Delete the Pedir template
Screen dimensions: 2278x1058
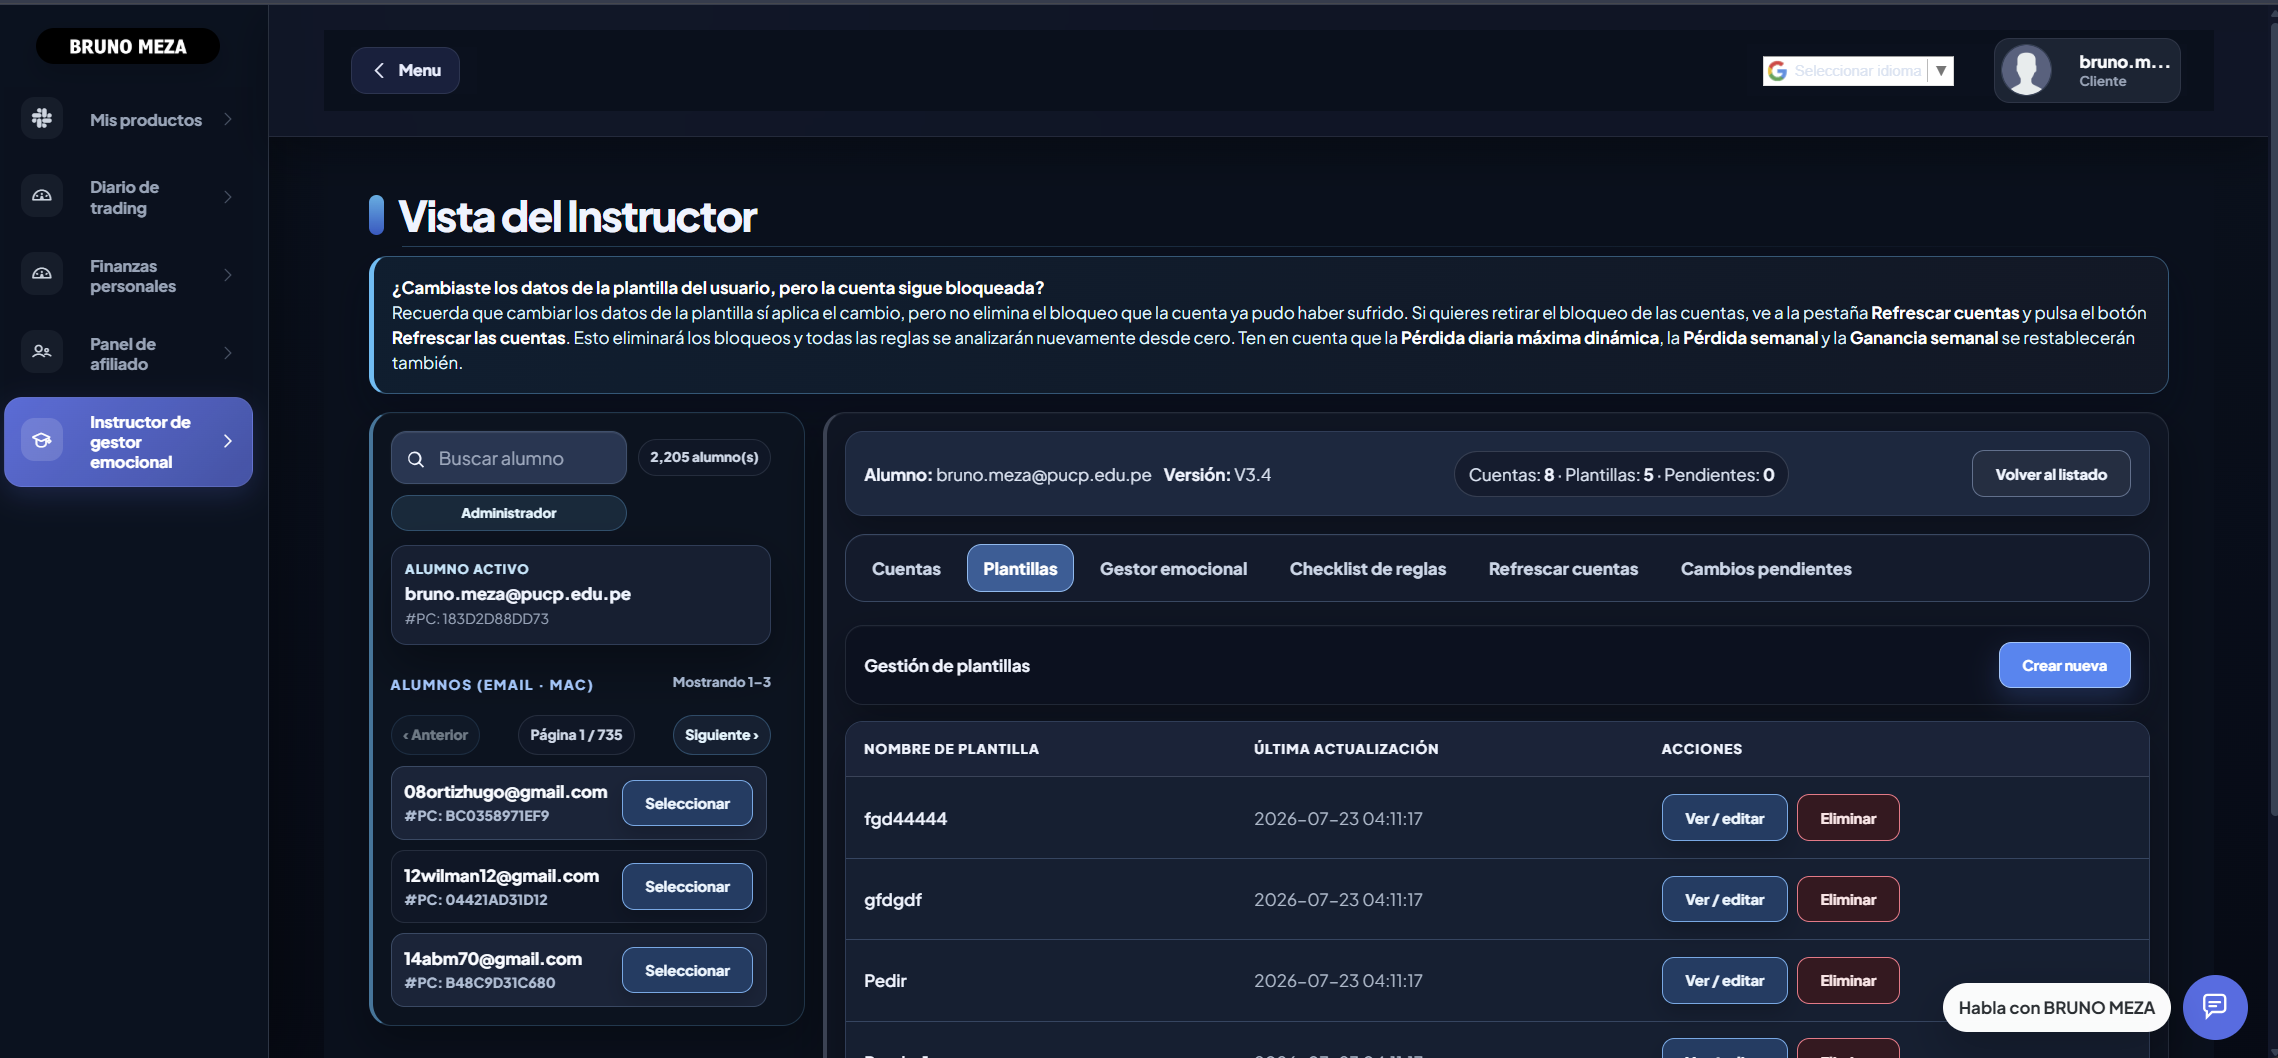(x=1848, y=980)
